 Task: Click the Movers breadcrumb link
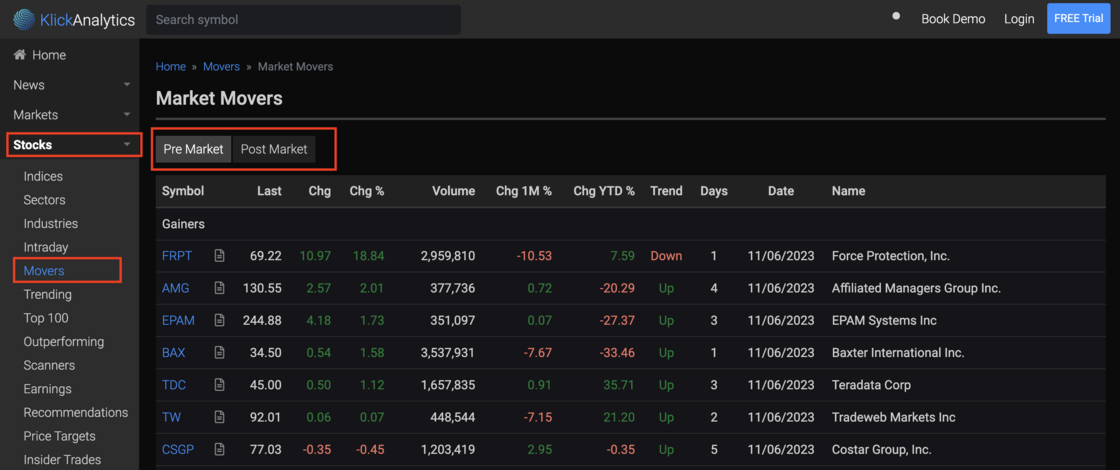point(221,66)
